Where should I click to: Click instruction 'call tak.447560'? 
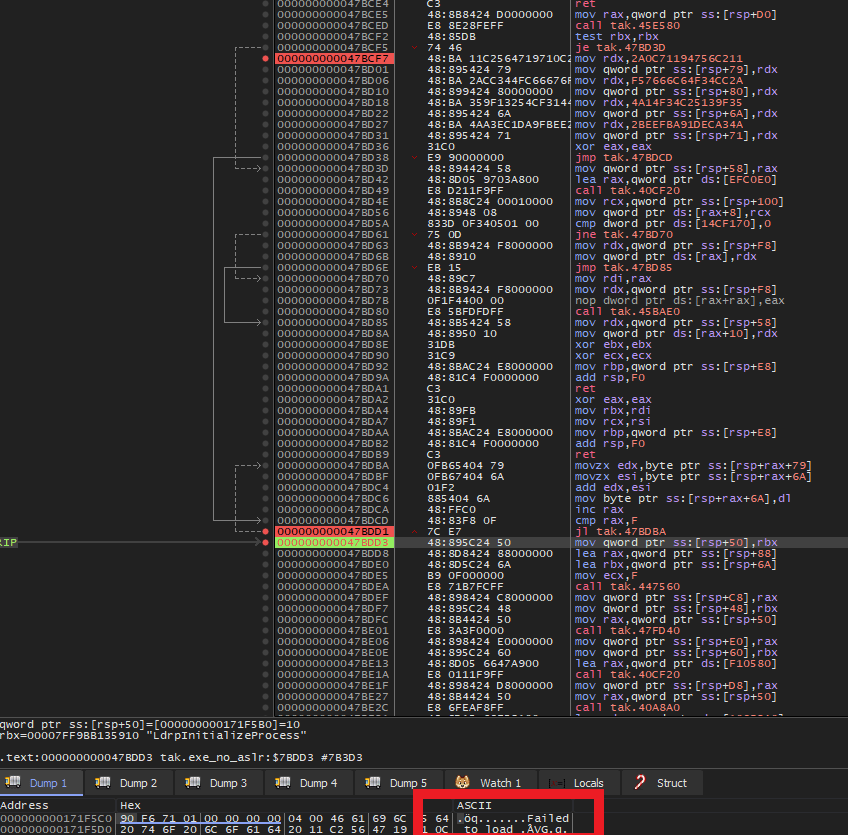627,587
